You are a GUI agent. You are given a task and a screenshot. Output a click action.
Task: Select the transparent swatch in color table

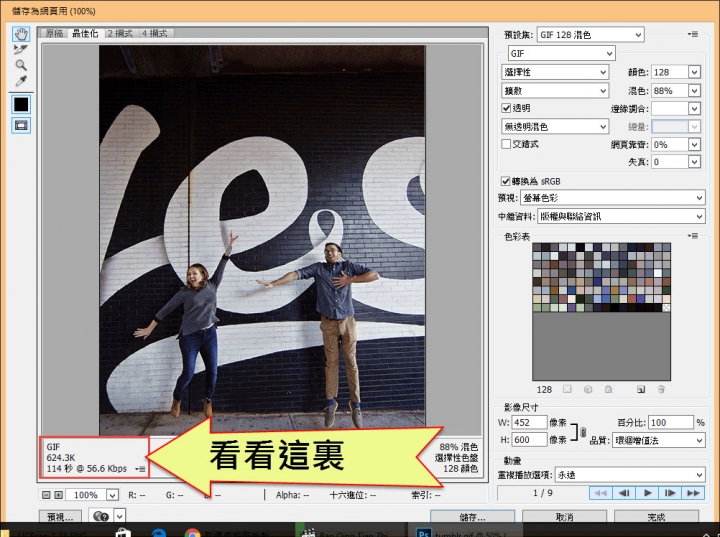(x=666, y=308)
